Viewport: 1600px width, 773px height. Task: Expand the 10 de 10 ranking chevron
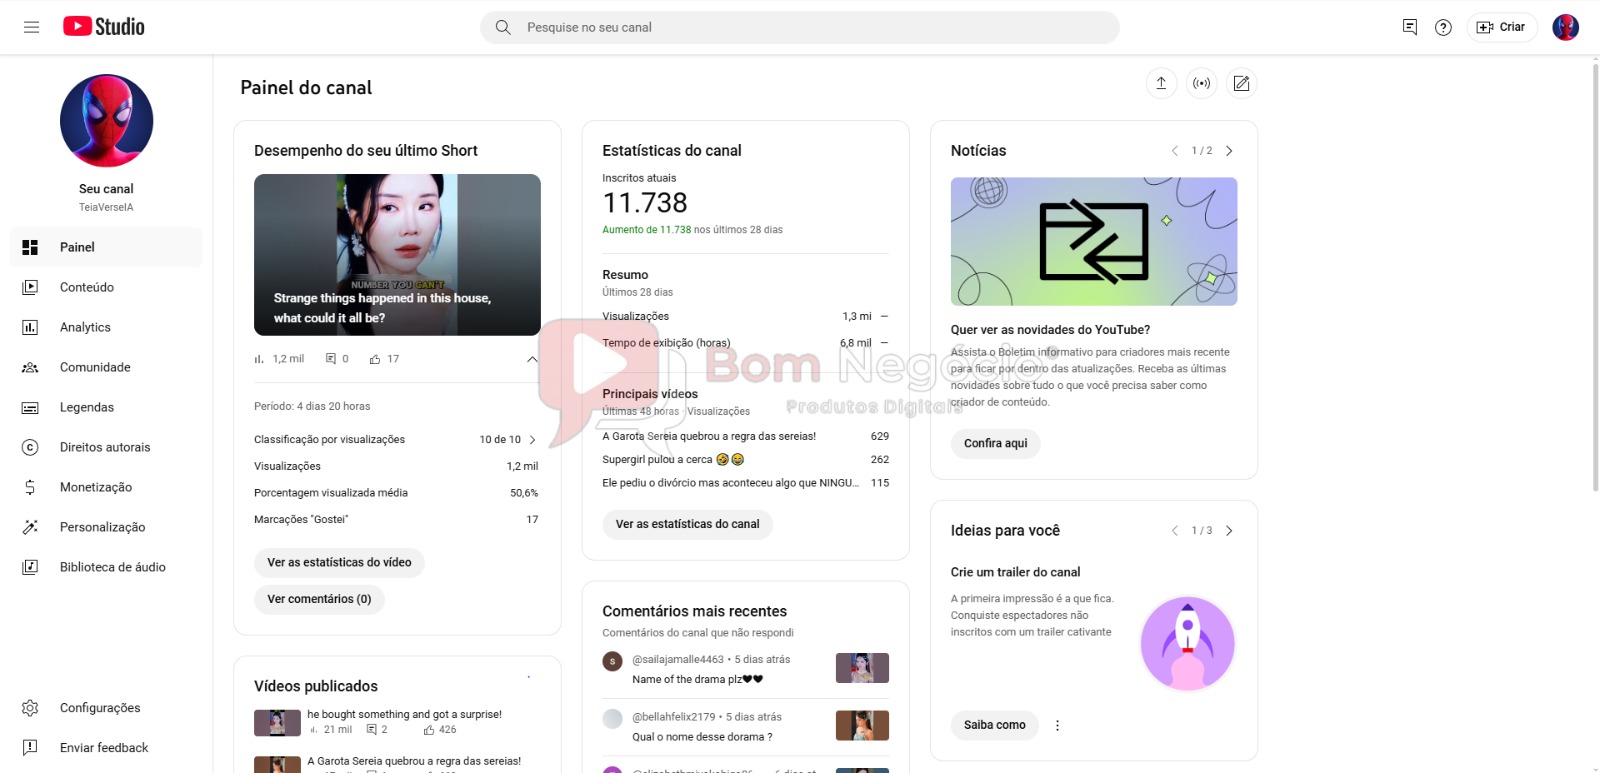pyautogui.click(x=532, y=440)
